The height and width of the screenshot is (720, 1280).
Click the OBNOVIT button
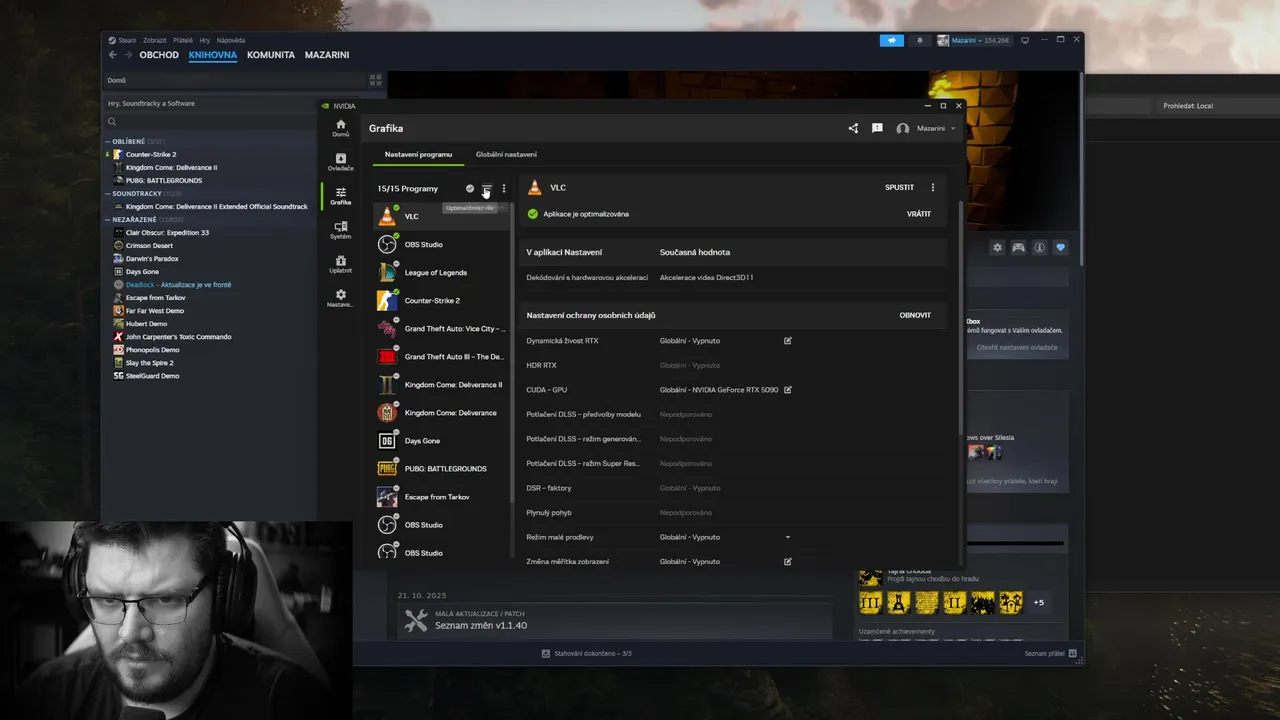(x=915, y=315)
